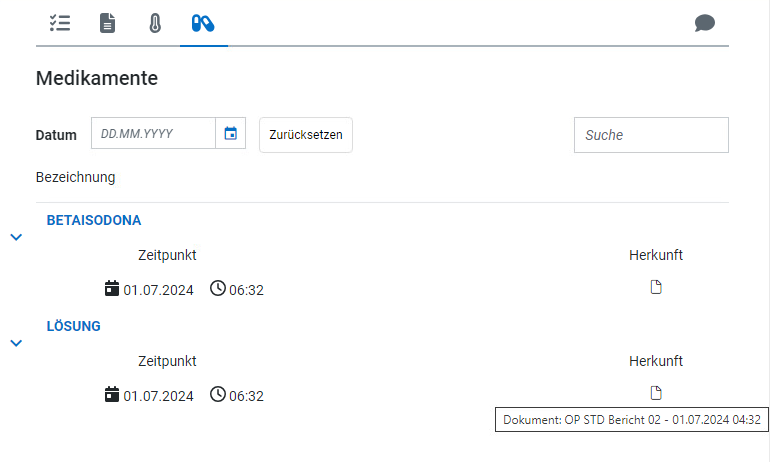Image resolution: width=770 pixels, height=462 pixels.
Task: Click the Herkunft header under BETAISODONA
Action: pyautogui.click(x=656, y=255)
